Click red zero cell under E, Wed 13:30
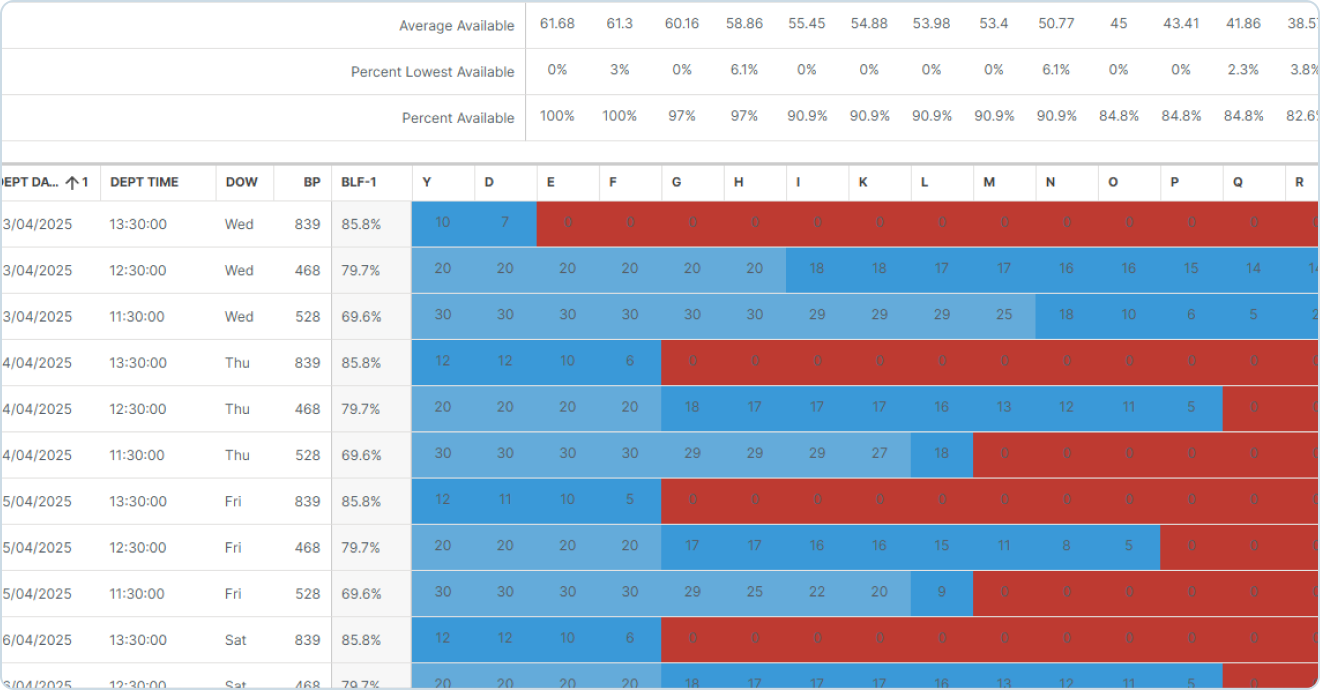 567,222
